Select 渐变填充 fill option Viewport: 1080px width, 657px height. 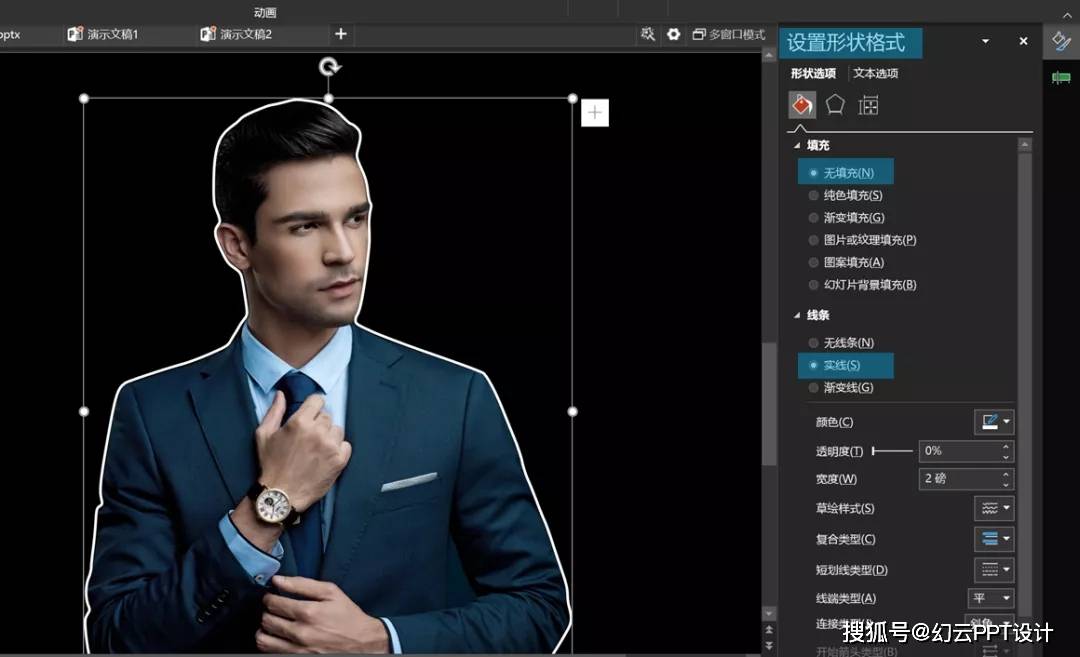point(847,218)
